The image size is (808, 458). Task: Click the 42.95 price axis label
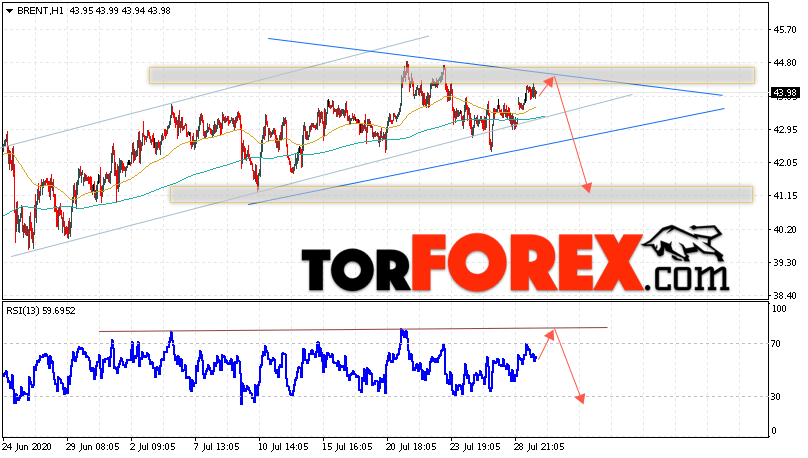784,130
